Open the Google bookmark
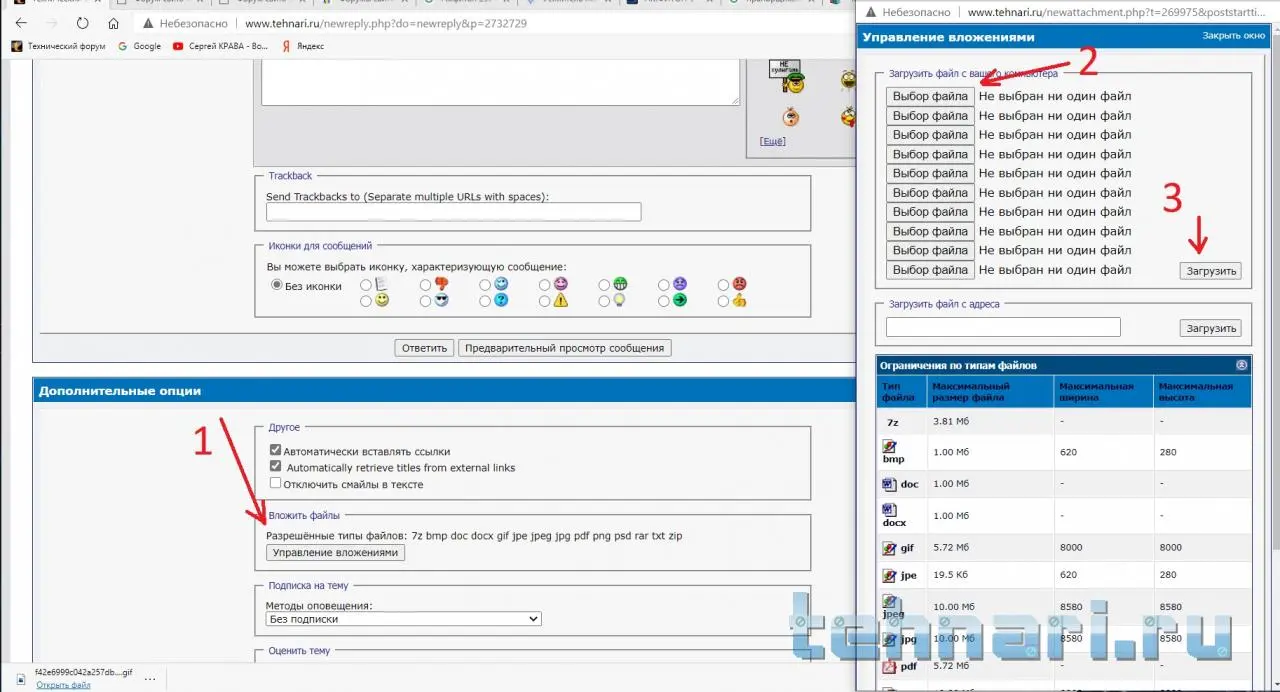This screenshot has height=692, width=1280. point(139,46)
